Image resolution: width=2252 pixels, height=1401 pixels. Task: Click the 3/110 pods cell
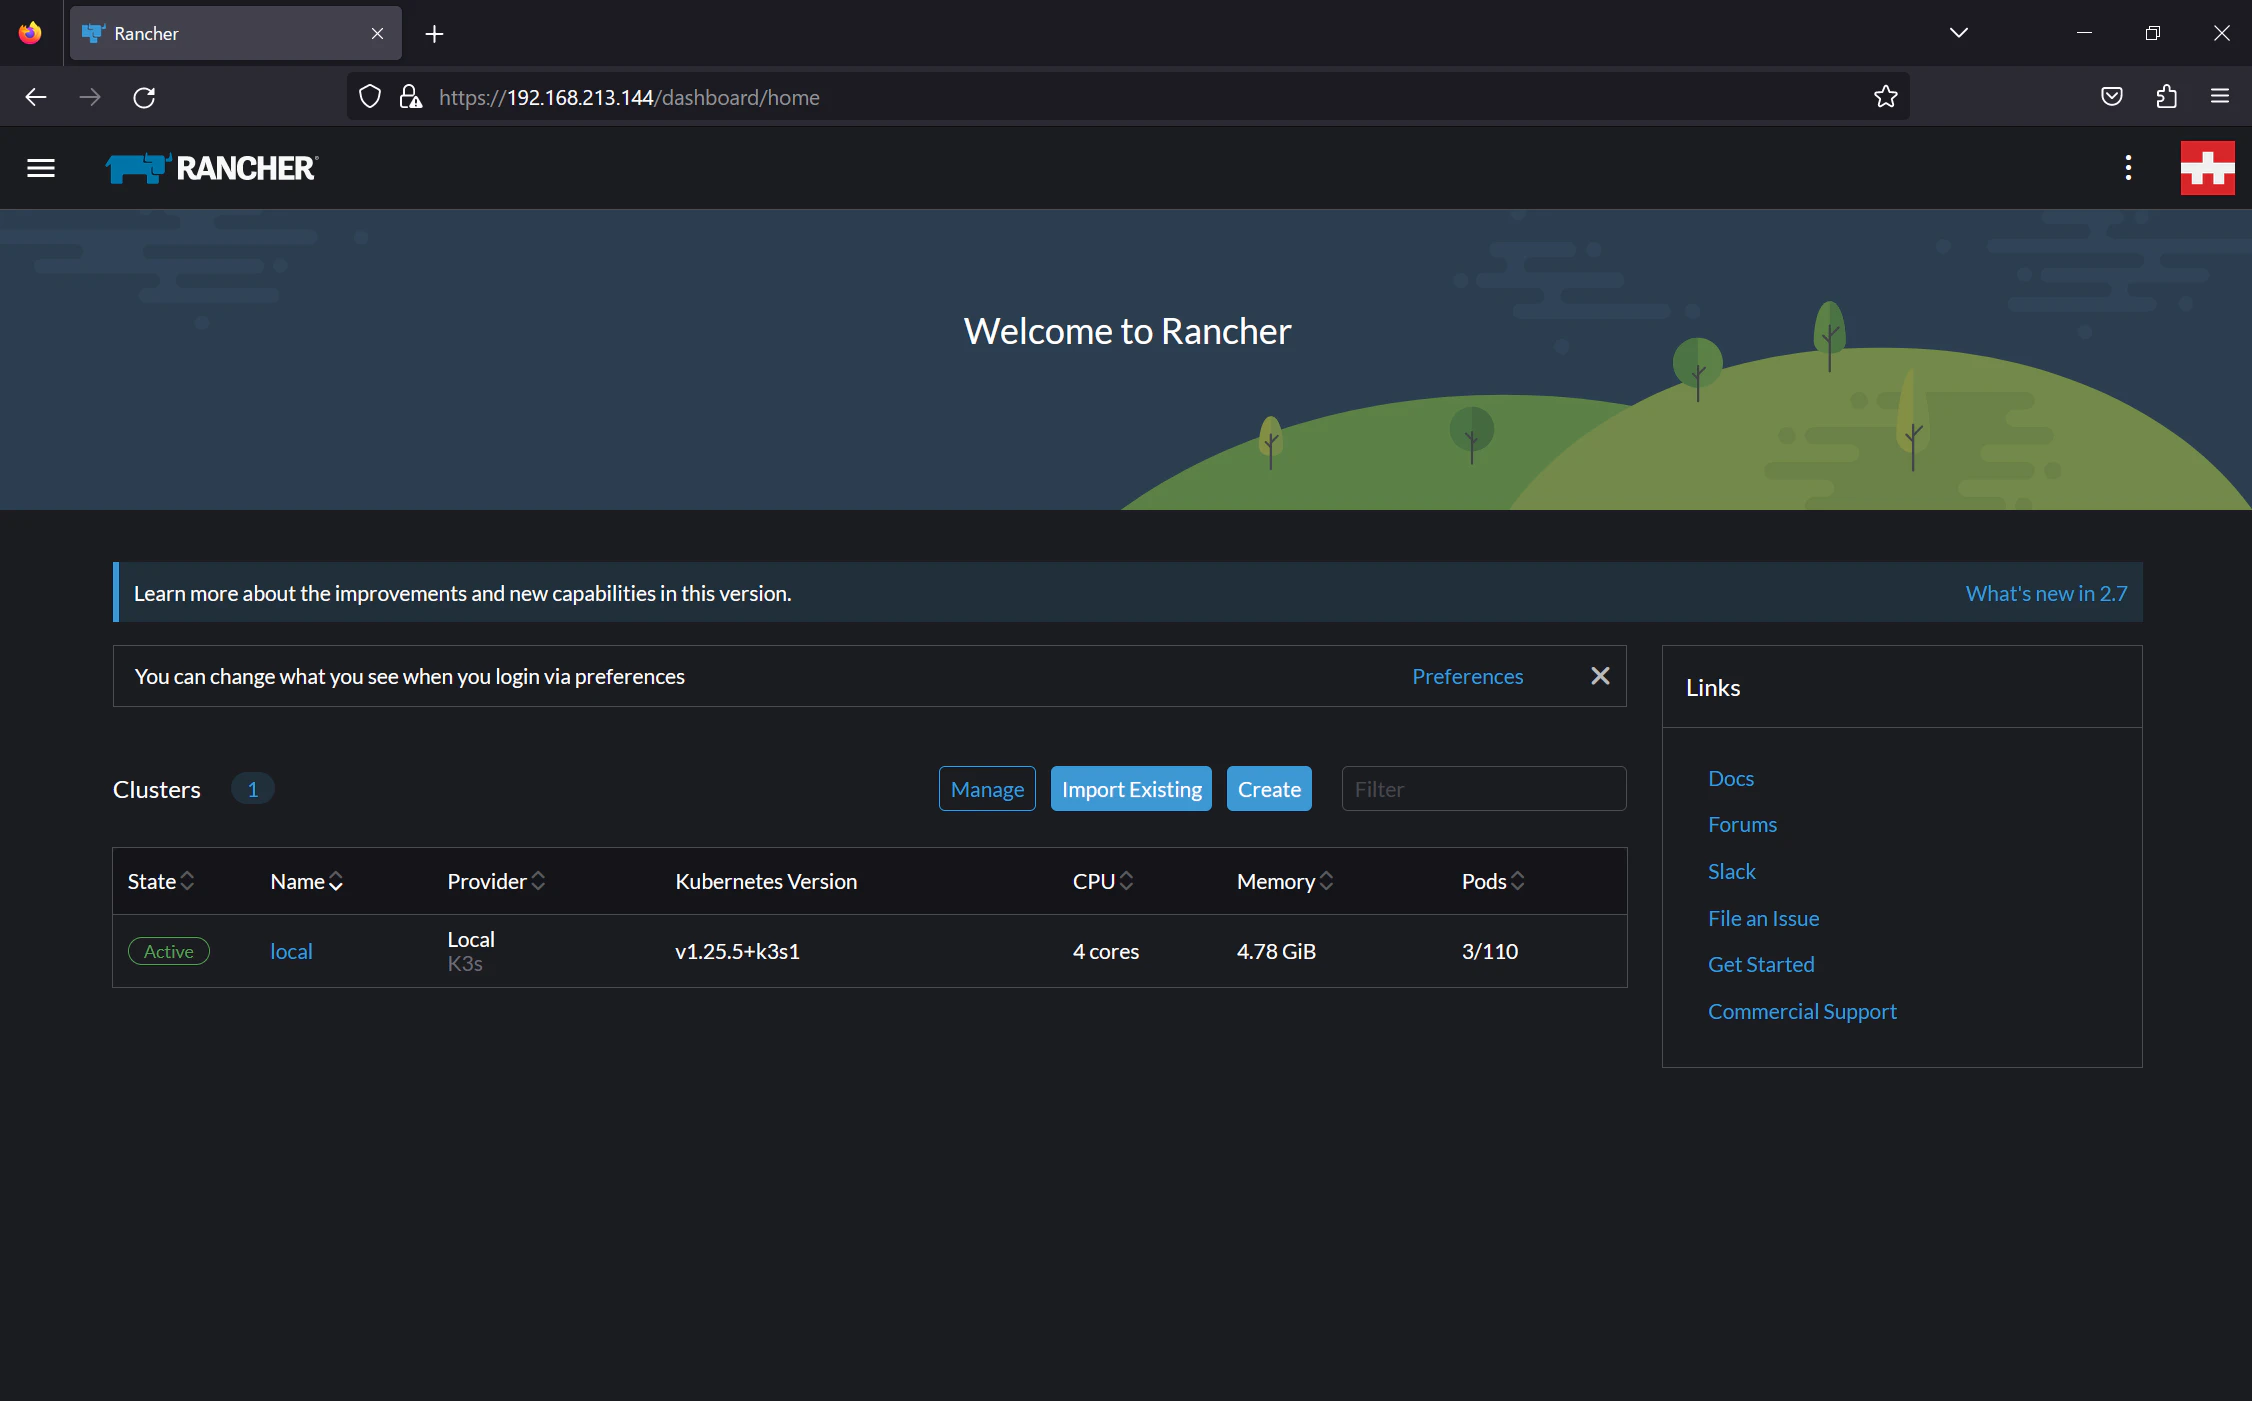point(1490,951)
